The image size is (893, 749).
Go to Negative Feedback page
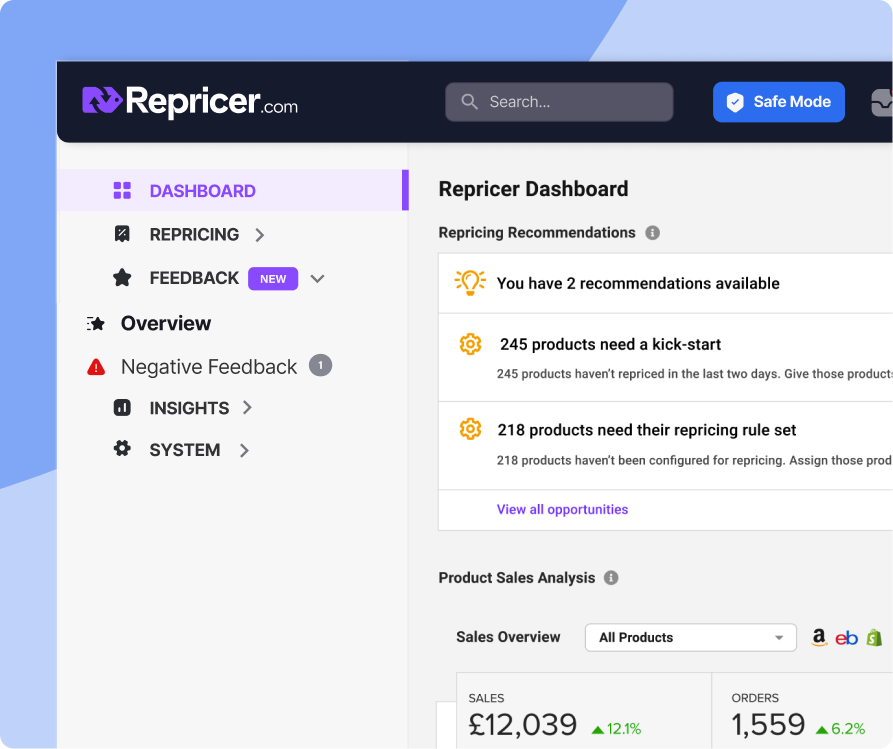click(208, 367)
